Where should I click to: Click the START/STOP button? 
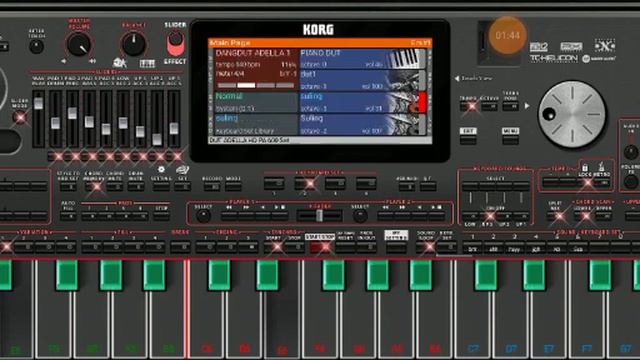pyautogui.click(x=320, y=247)
